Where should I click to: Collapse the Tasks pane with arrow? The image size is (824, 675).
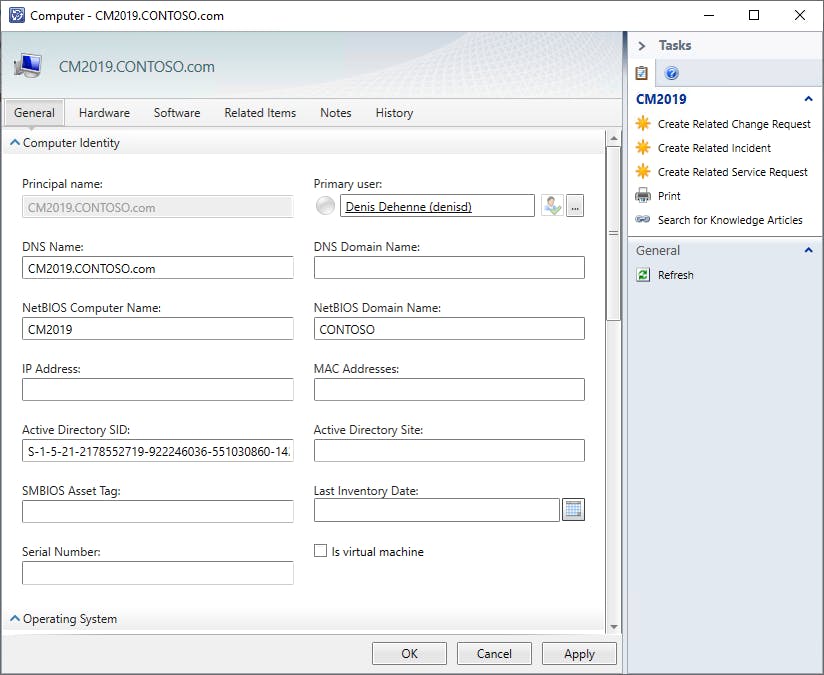pyautogui.click(x=642, y=46)
